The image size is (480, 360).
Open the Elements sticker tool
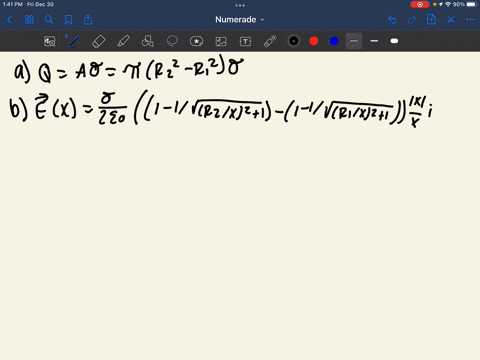[196, 41]
